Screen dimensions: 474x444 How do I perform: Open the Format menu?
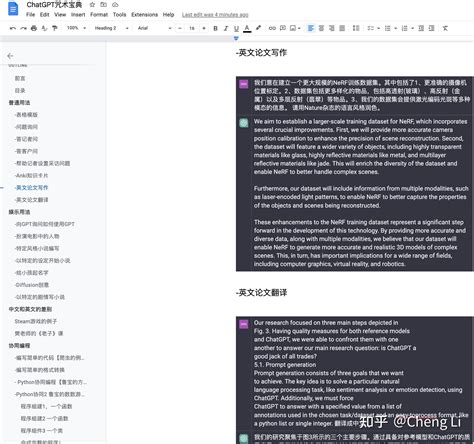click(99, 15)
